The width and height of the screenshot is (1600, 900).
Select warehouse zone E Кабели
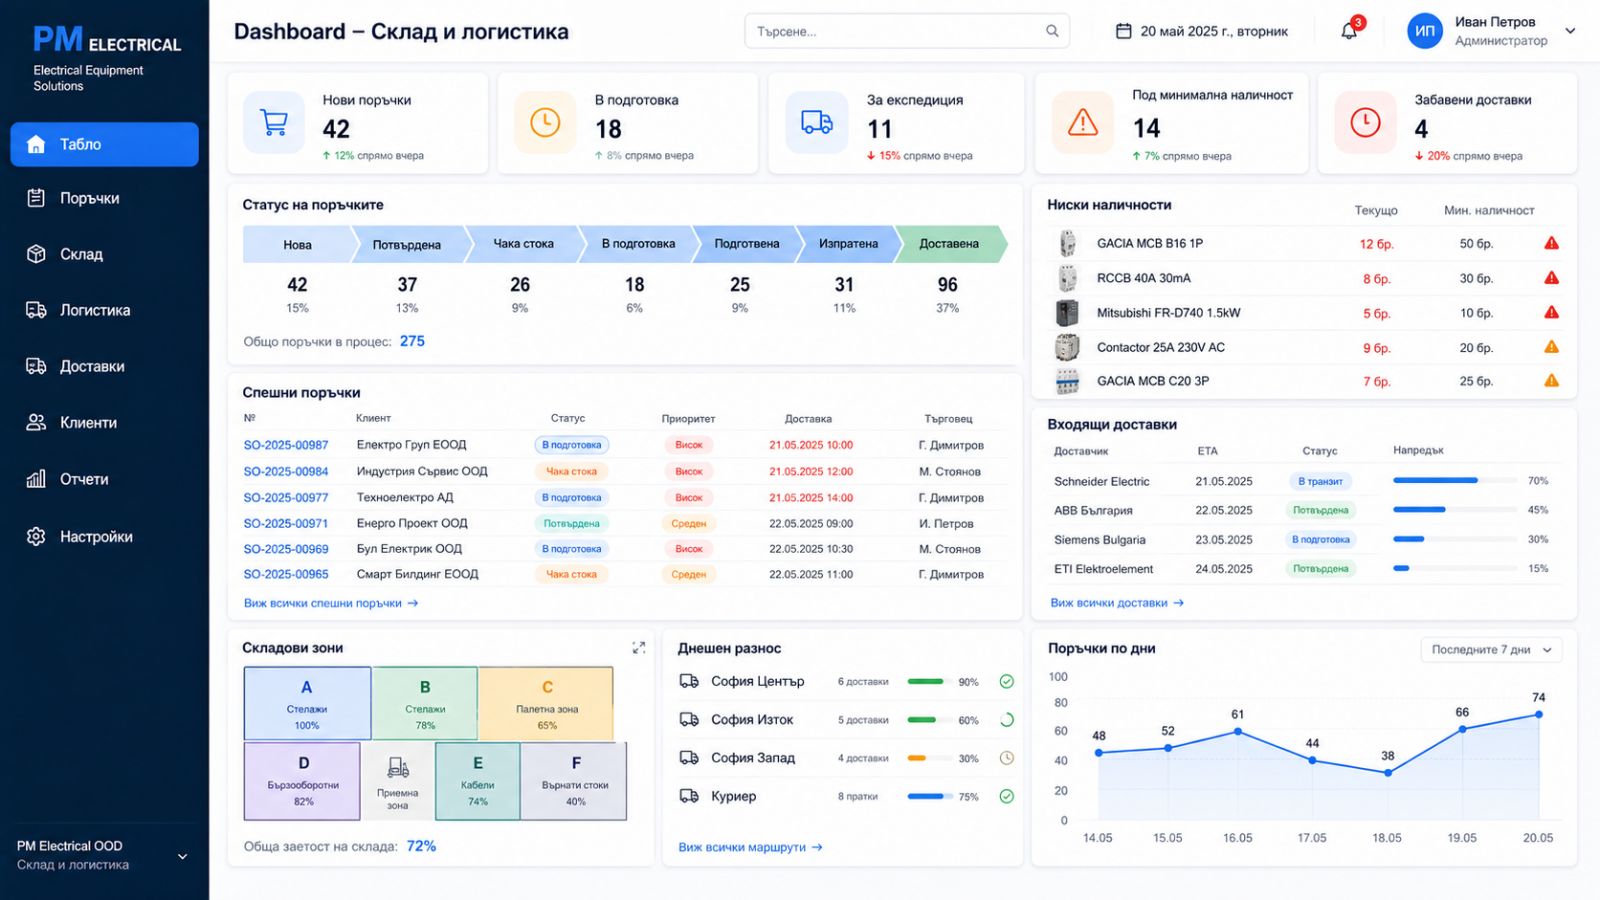coord(478,781)
